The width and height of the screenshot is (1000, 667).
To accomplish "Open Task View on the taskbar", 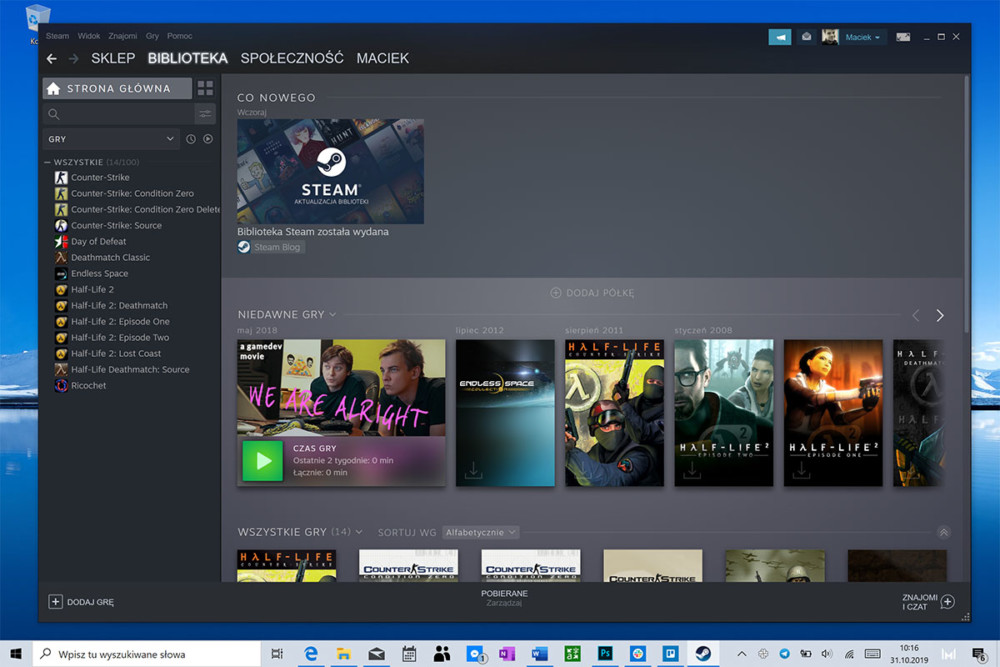I will 277,654.
